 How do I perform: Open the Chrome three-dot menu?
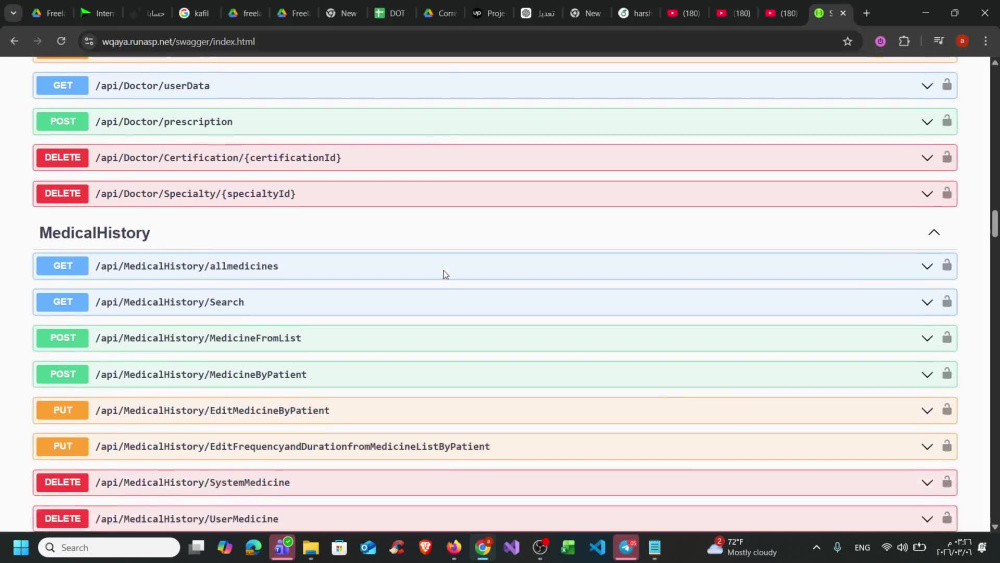point(985,41)
